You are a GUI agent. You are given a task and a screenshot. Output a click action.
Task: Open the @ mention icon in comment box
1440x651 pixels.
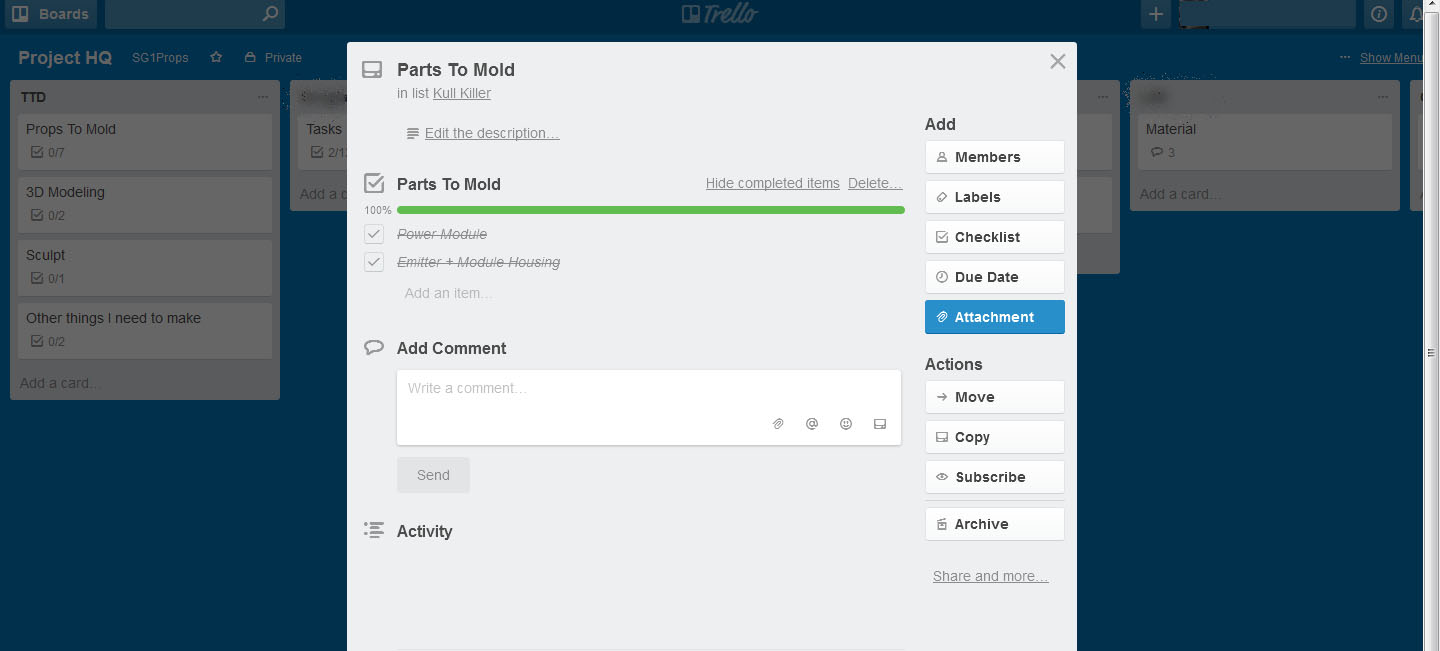[812, 423]
